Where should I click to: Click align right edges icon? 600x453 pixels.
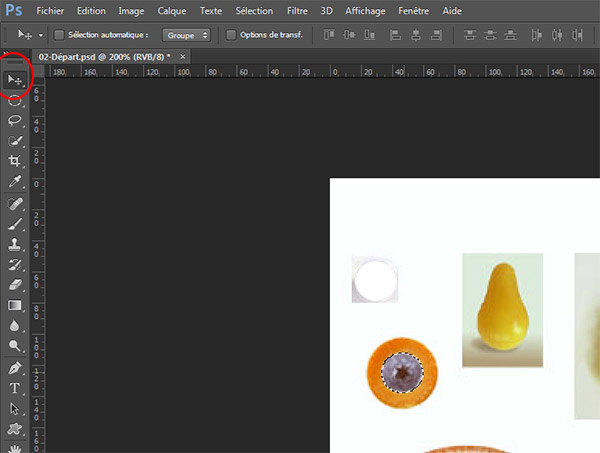click(436, 35)
